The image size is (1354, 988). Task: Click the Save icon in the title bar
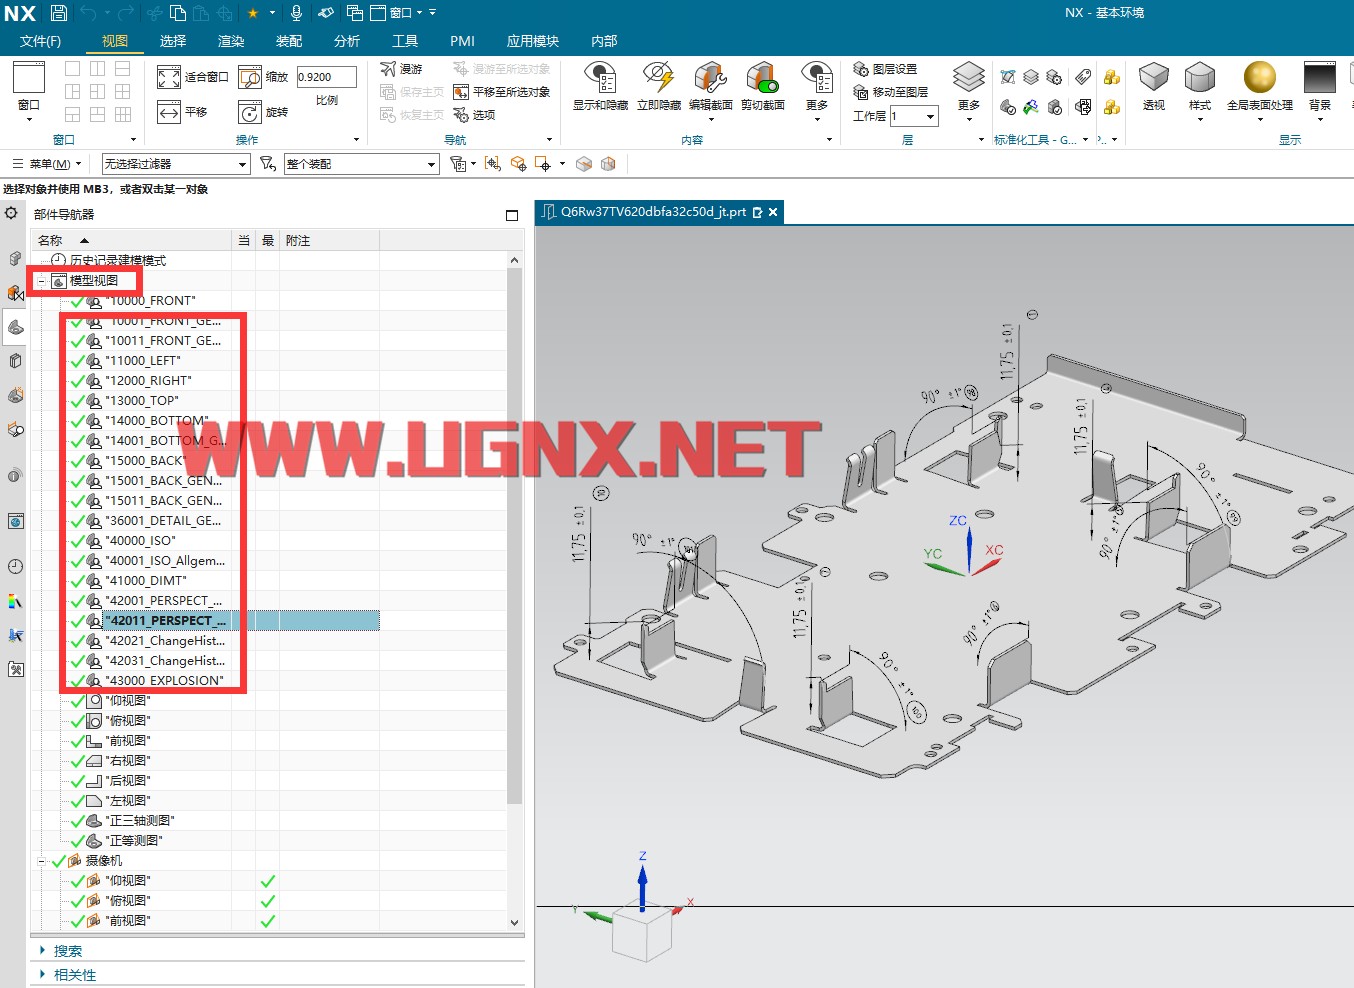tap(59, 13)
